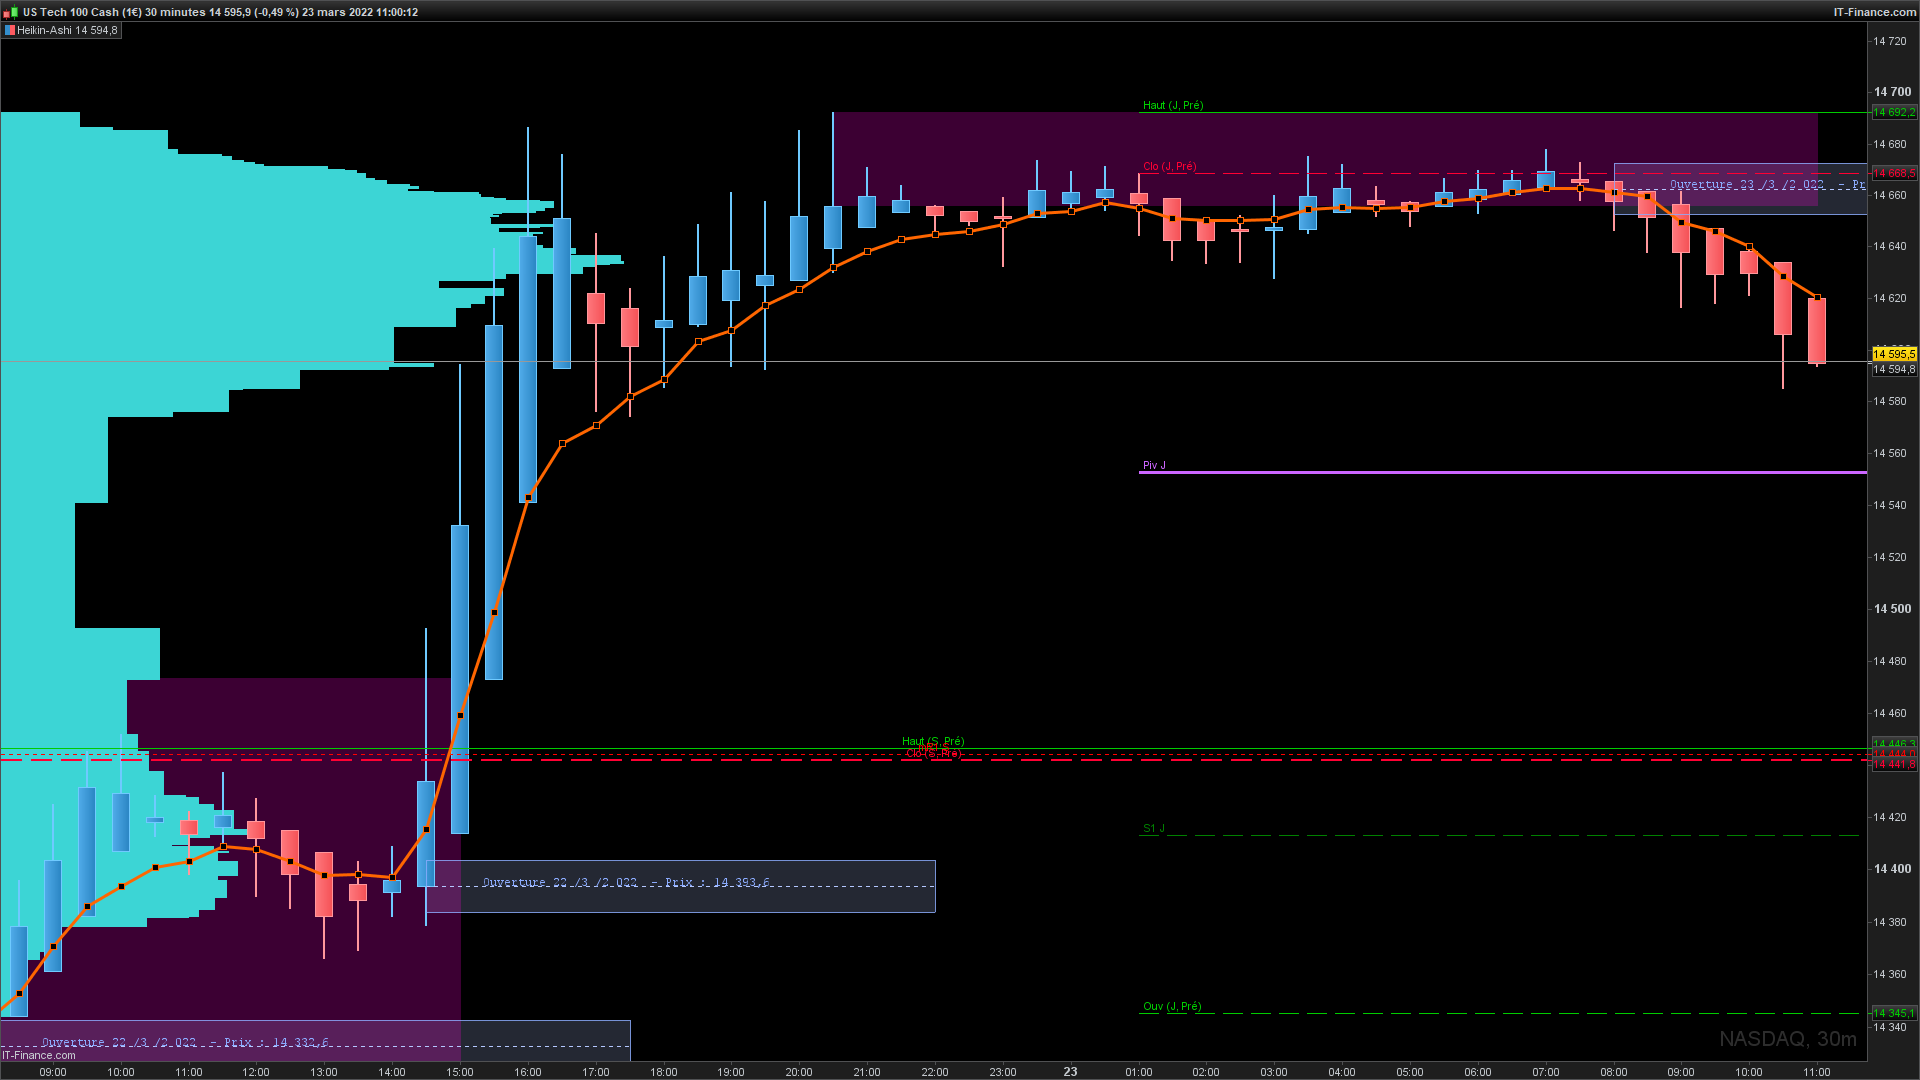Image resolution: width=1920 pixels, height=1080 pixels.
Task: Select the 'Ouv (J, Pré)' level label
Action: (x=1172, y=1006)
